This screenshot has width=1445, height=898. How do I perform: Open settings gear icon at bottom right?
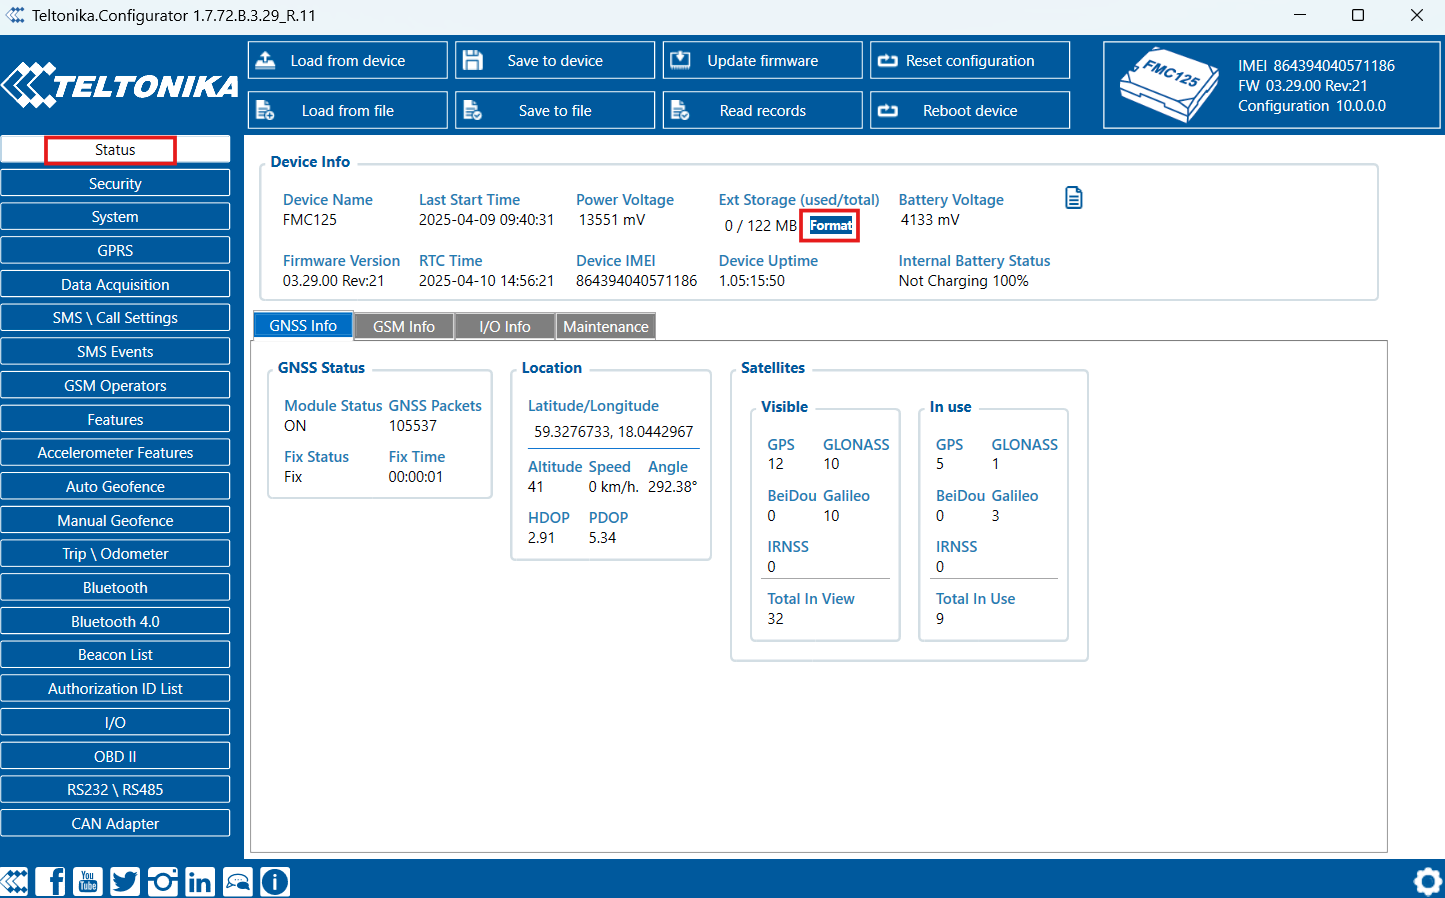(1428, 881)
